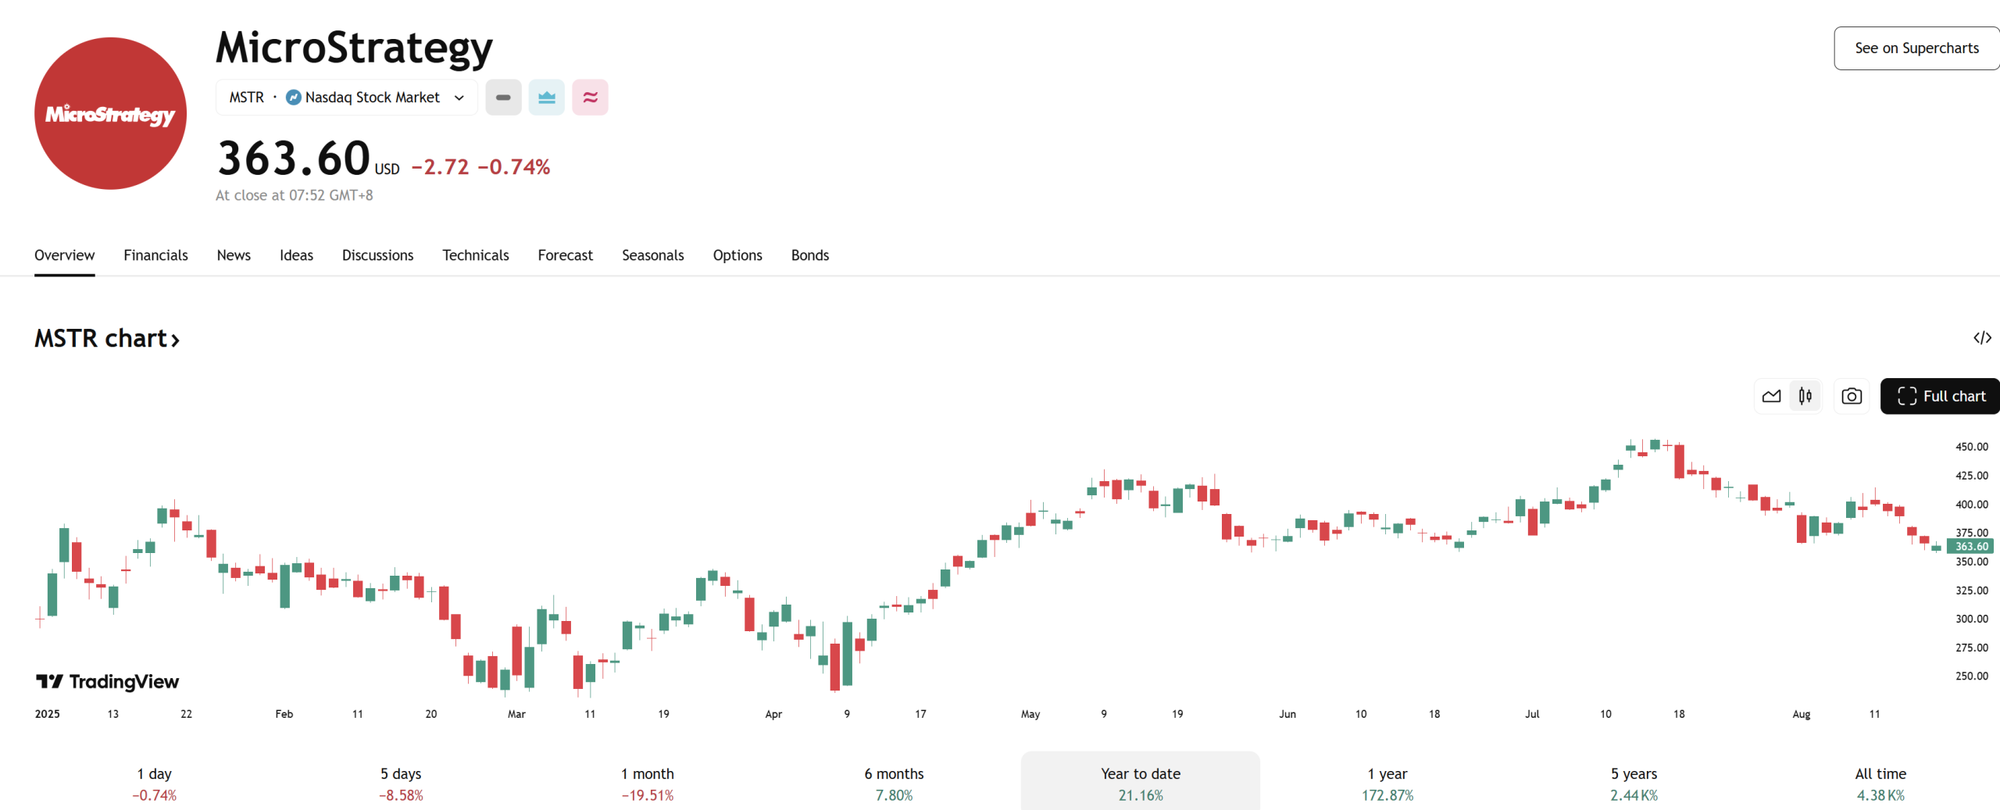Switch chart to area line style

1771,396
